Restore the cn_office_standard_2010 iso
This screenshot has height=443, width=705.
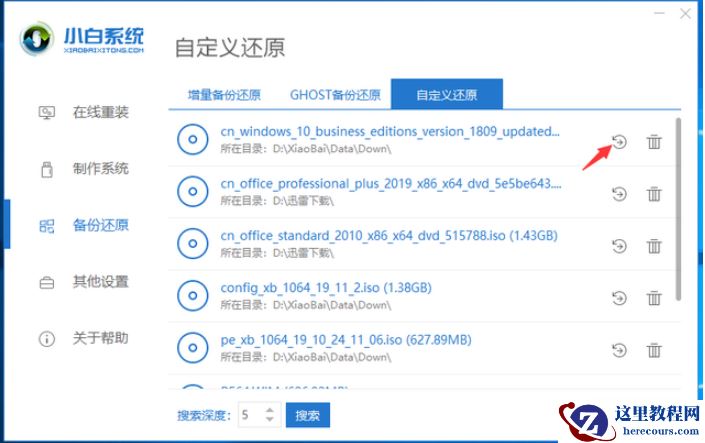pyautogui.click(x=619, y=246)
